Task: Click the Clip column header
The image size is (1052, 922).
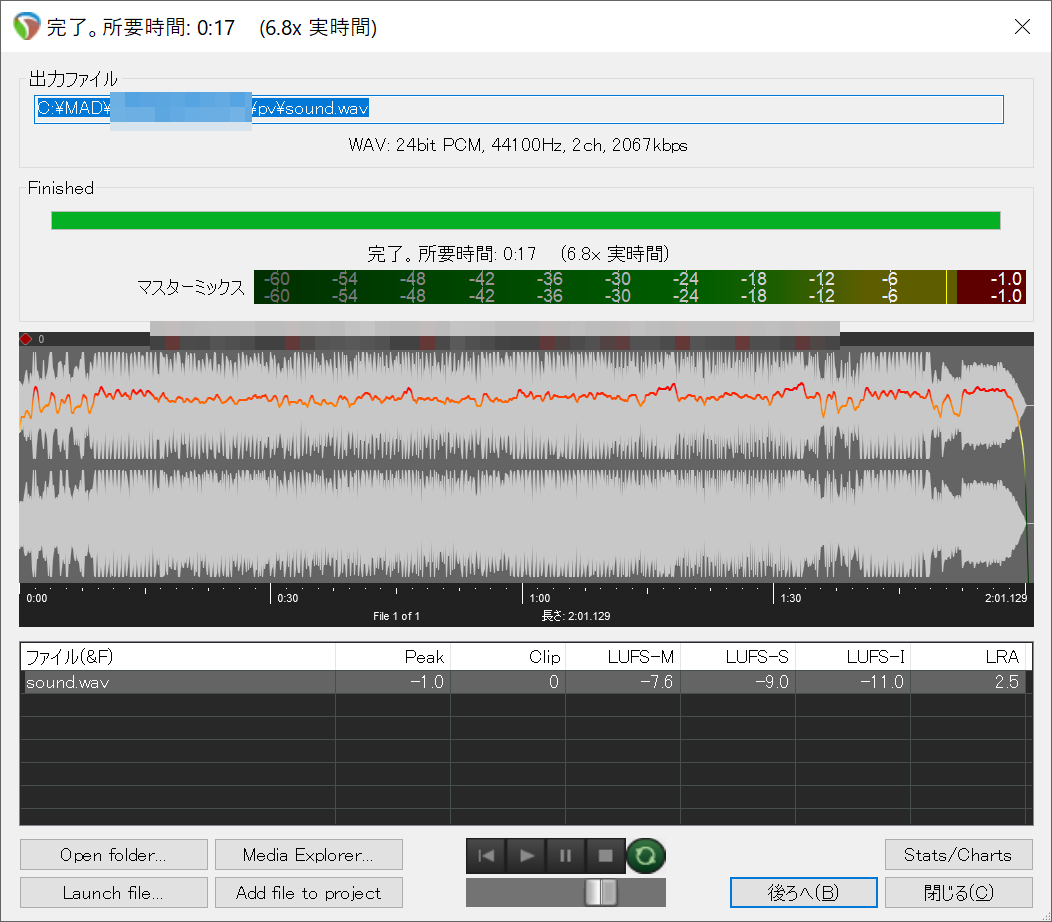Action: (508, 656)
